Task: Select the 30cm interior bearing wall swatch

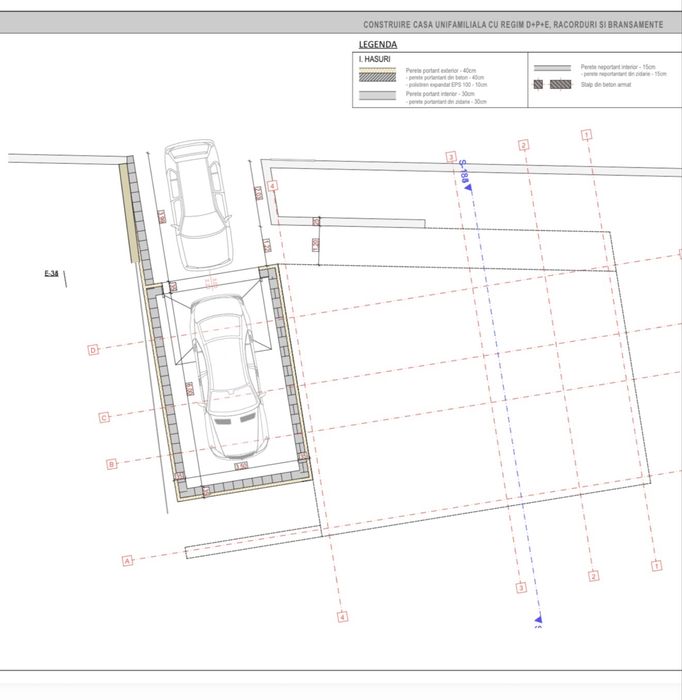Action: (378, 96)
